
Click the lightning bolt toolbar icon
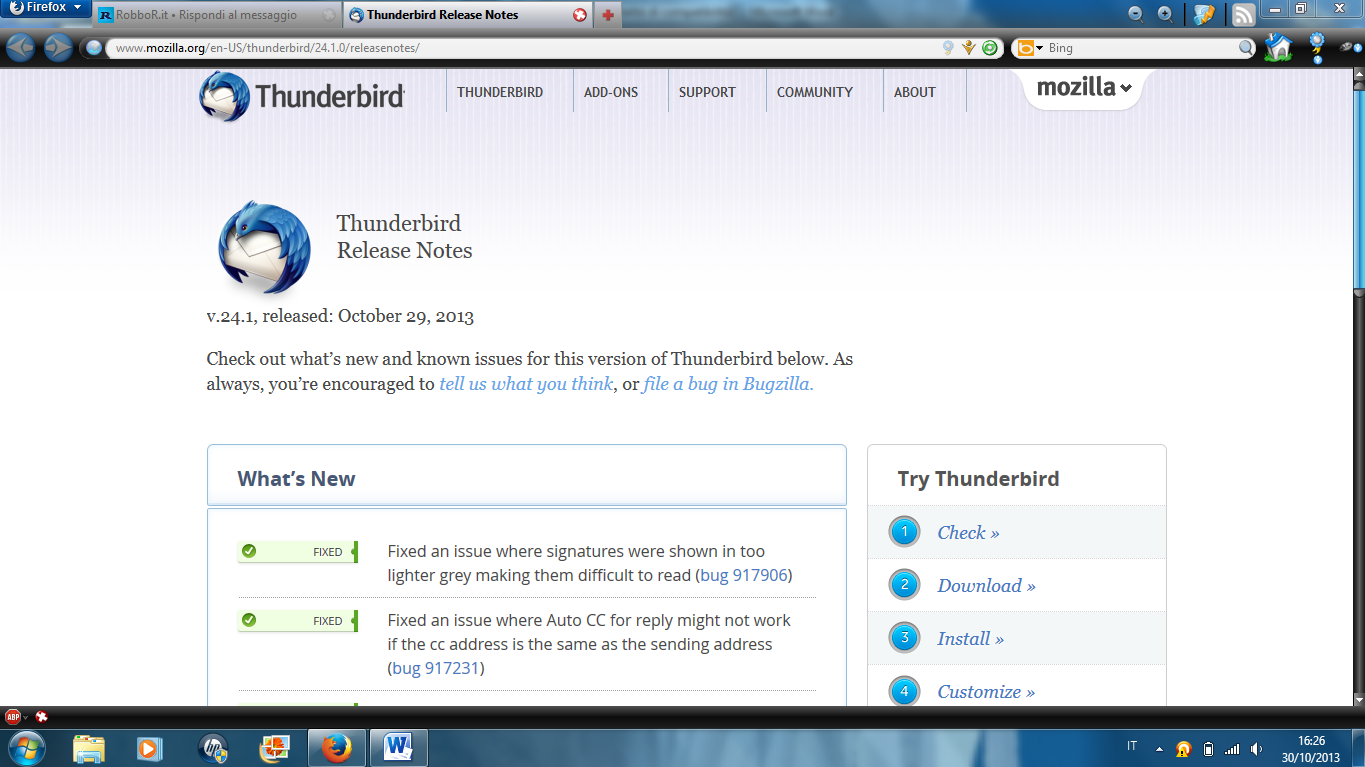(1204, 15)
